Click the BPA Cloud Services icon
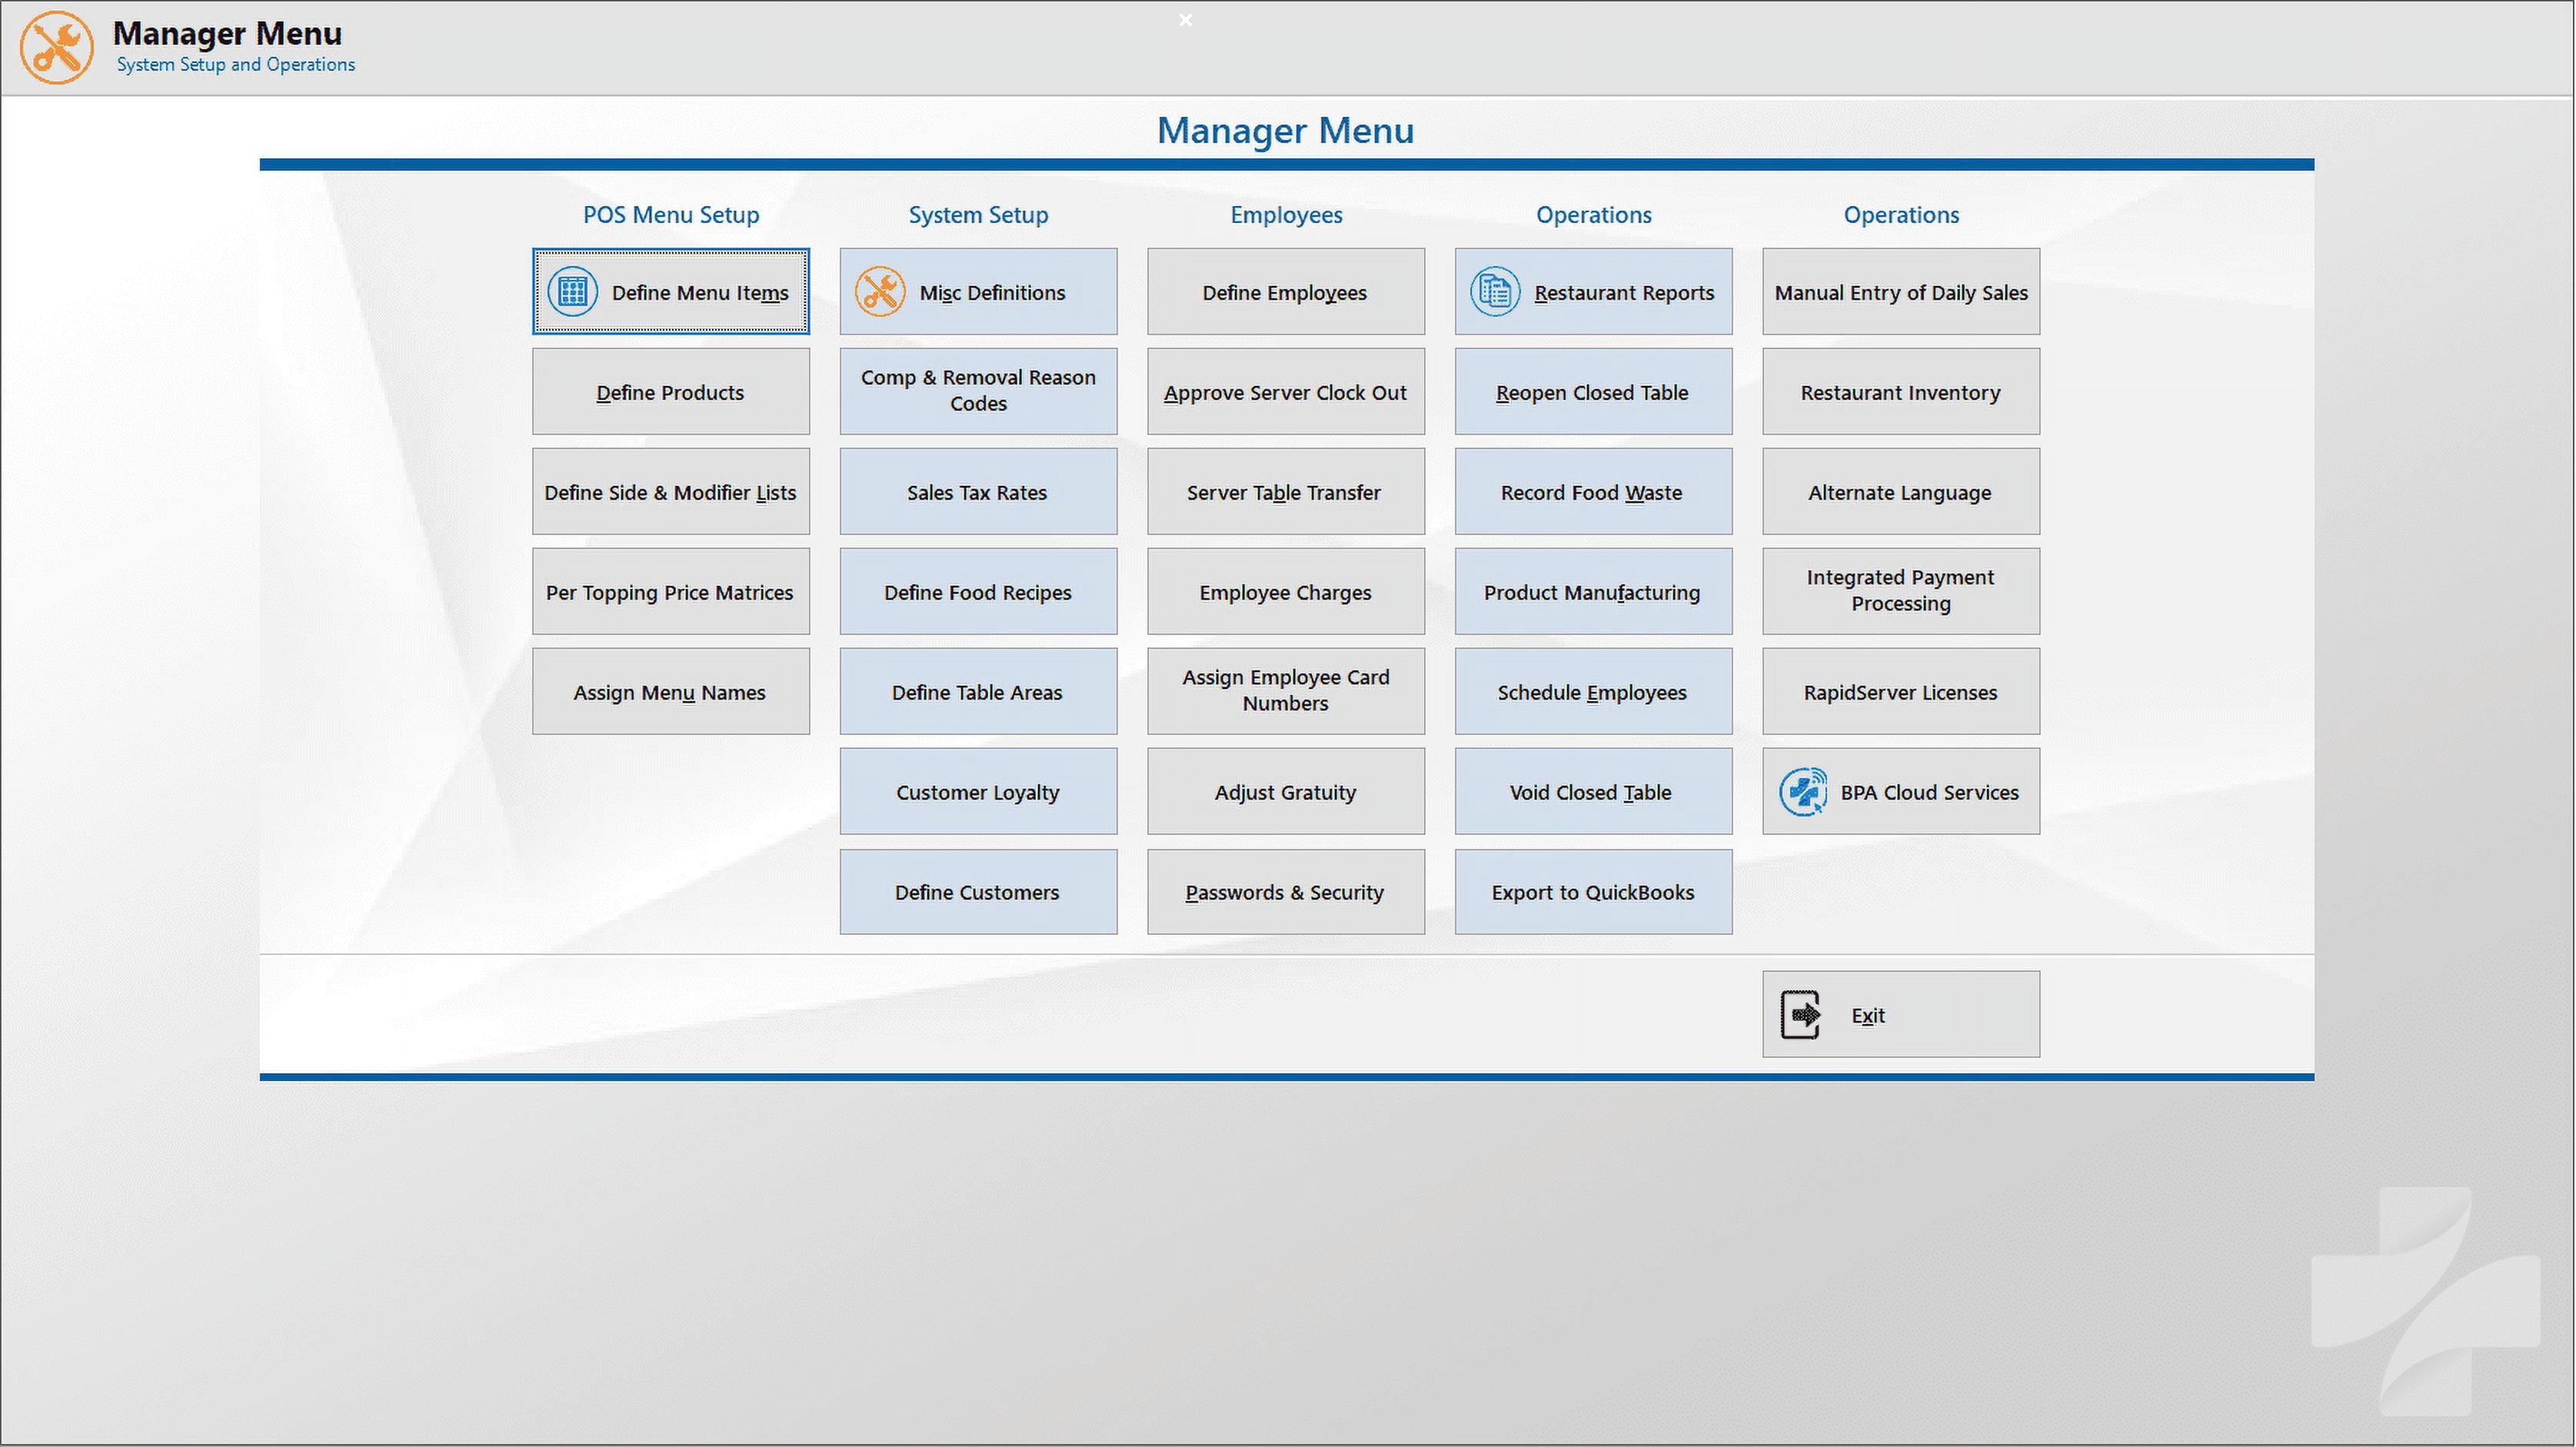The height and width of the screenshot is (1447, 2576). coord(1802,792)
